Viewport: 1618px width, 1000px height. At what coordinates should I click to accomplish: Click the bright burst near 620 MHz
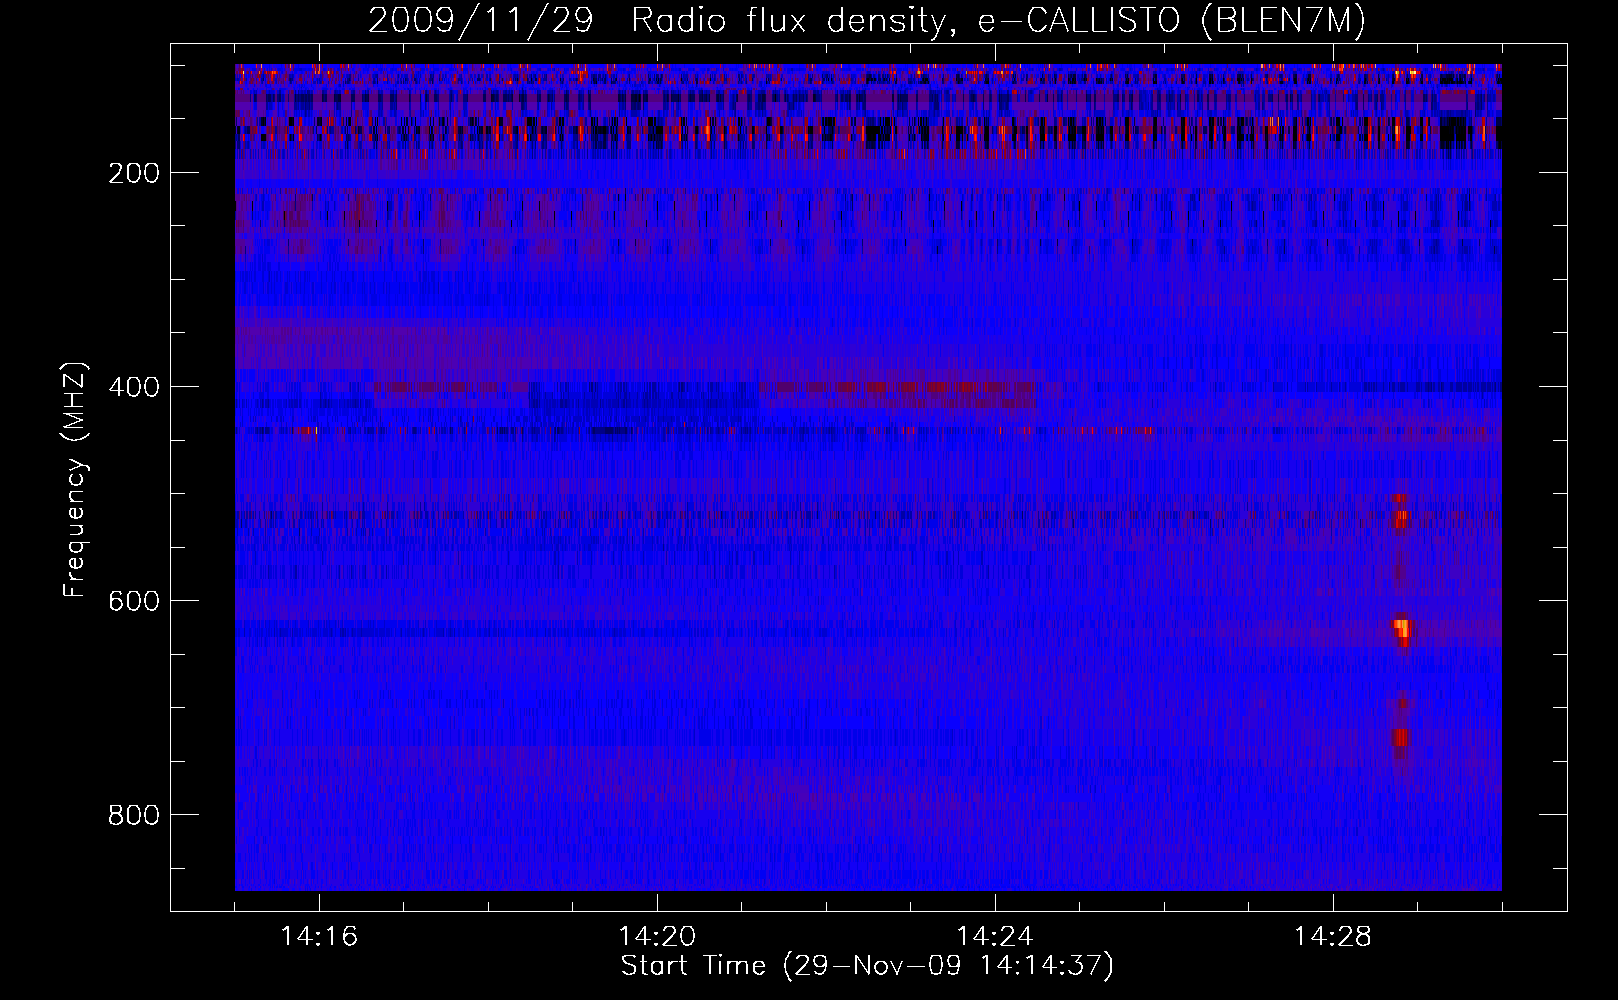coord(1402,630)
